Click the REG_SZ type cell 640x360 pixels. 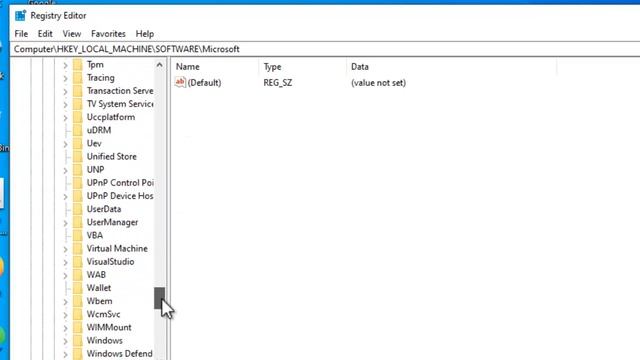pos(278,83)
